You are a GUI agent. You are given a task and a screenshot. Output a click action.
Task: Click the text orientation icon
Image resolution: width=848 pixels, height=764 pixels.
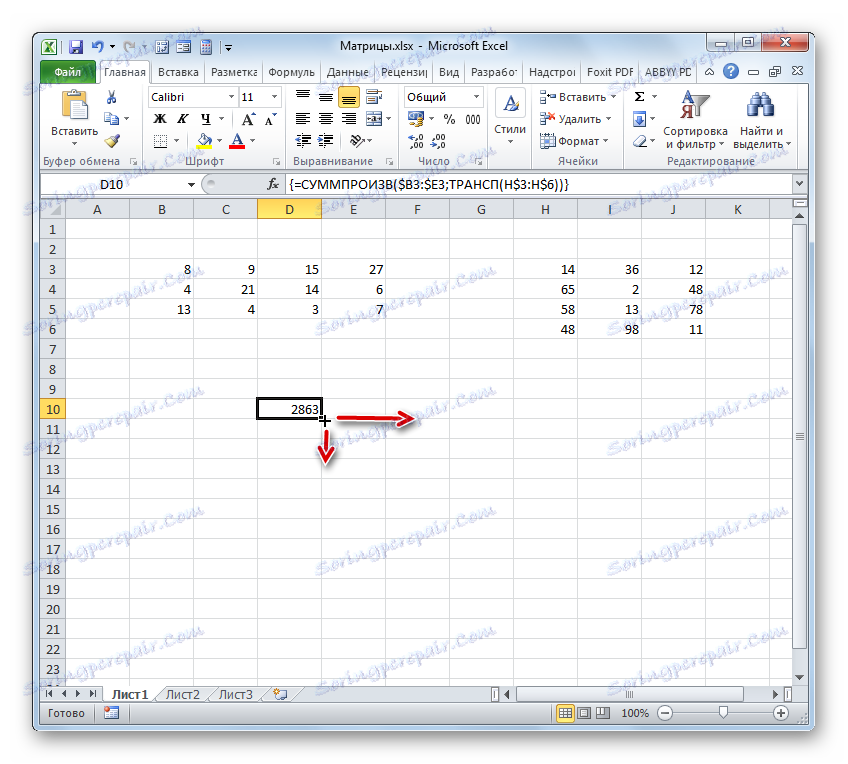click(x=357, y=141)
